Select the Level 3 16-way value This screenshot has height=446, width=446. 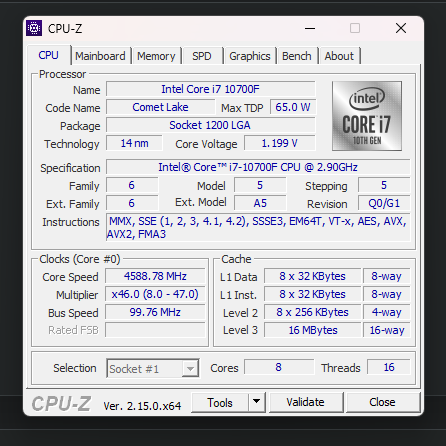point(387,330)
